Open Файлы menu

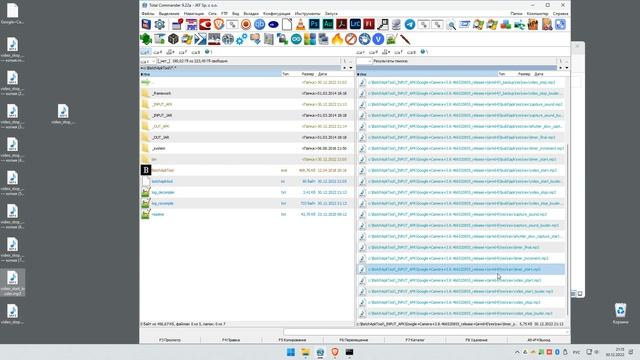coord(148,13)
